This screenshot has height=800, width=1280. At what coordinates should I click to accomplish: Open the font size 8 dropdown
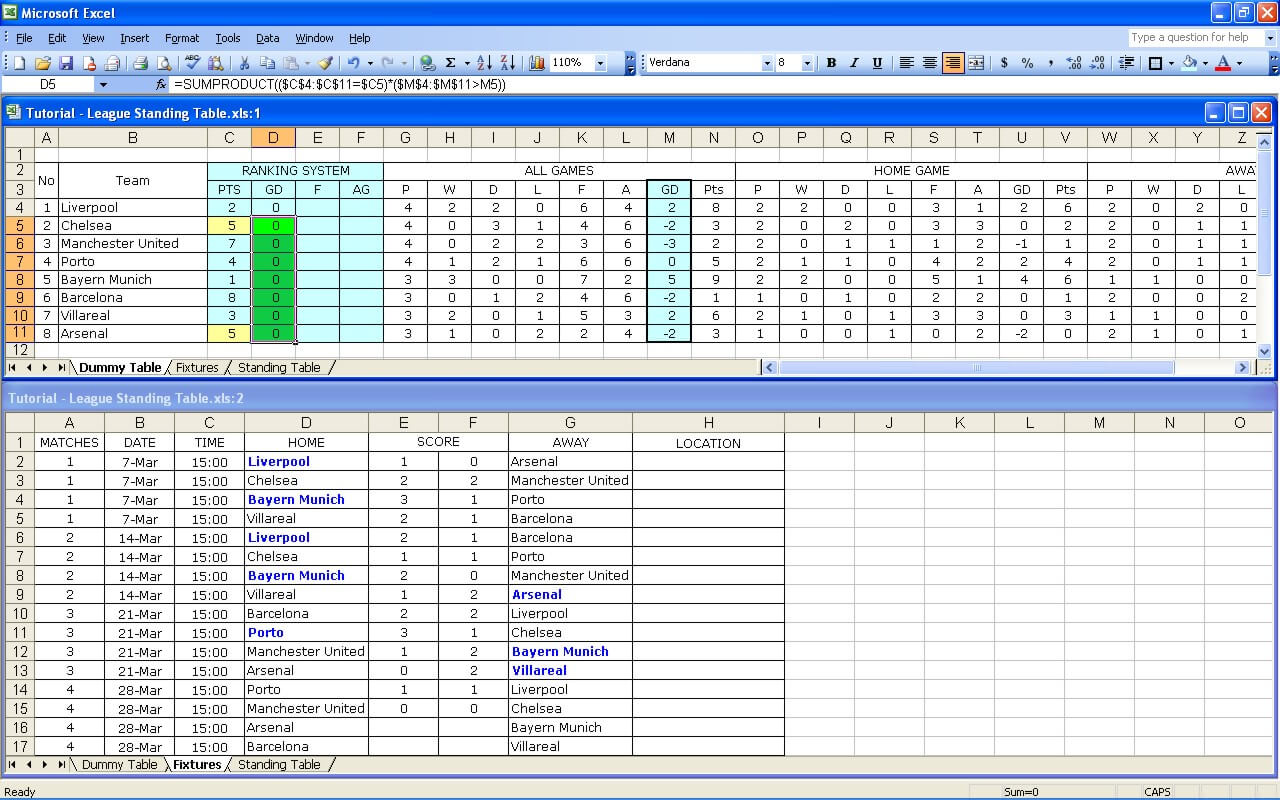pyautogui.click(x=807, y=63)
